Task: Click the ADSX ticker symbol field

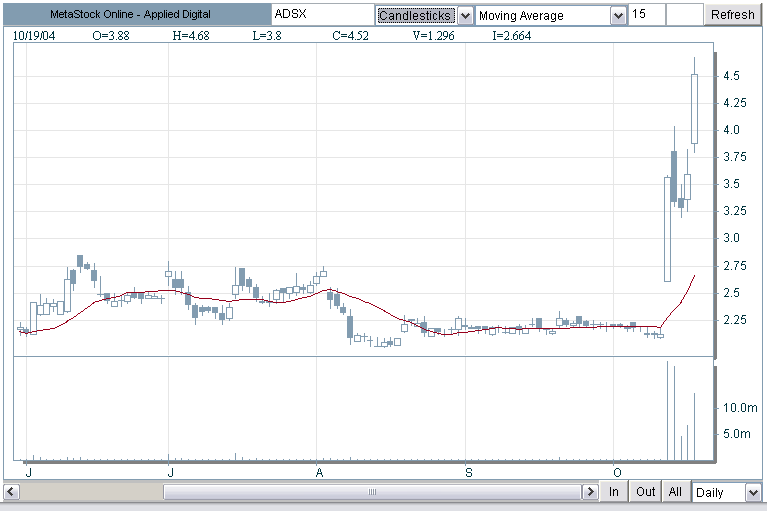Action: pos(322,15)
